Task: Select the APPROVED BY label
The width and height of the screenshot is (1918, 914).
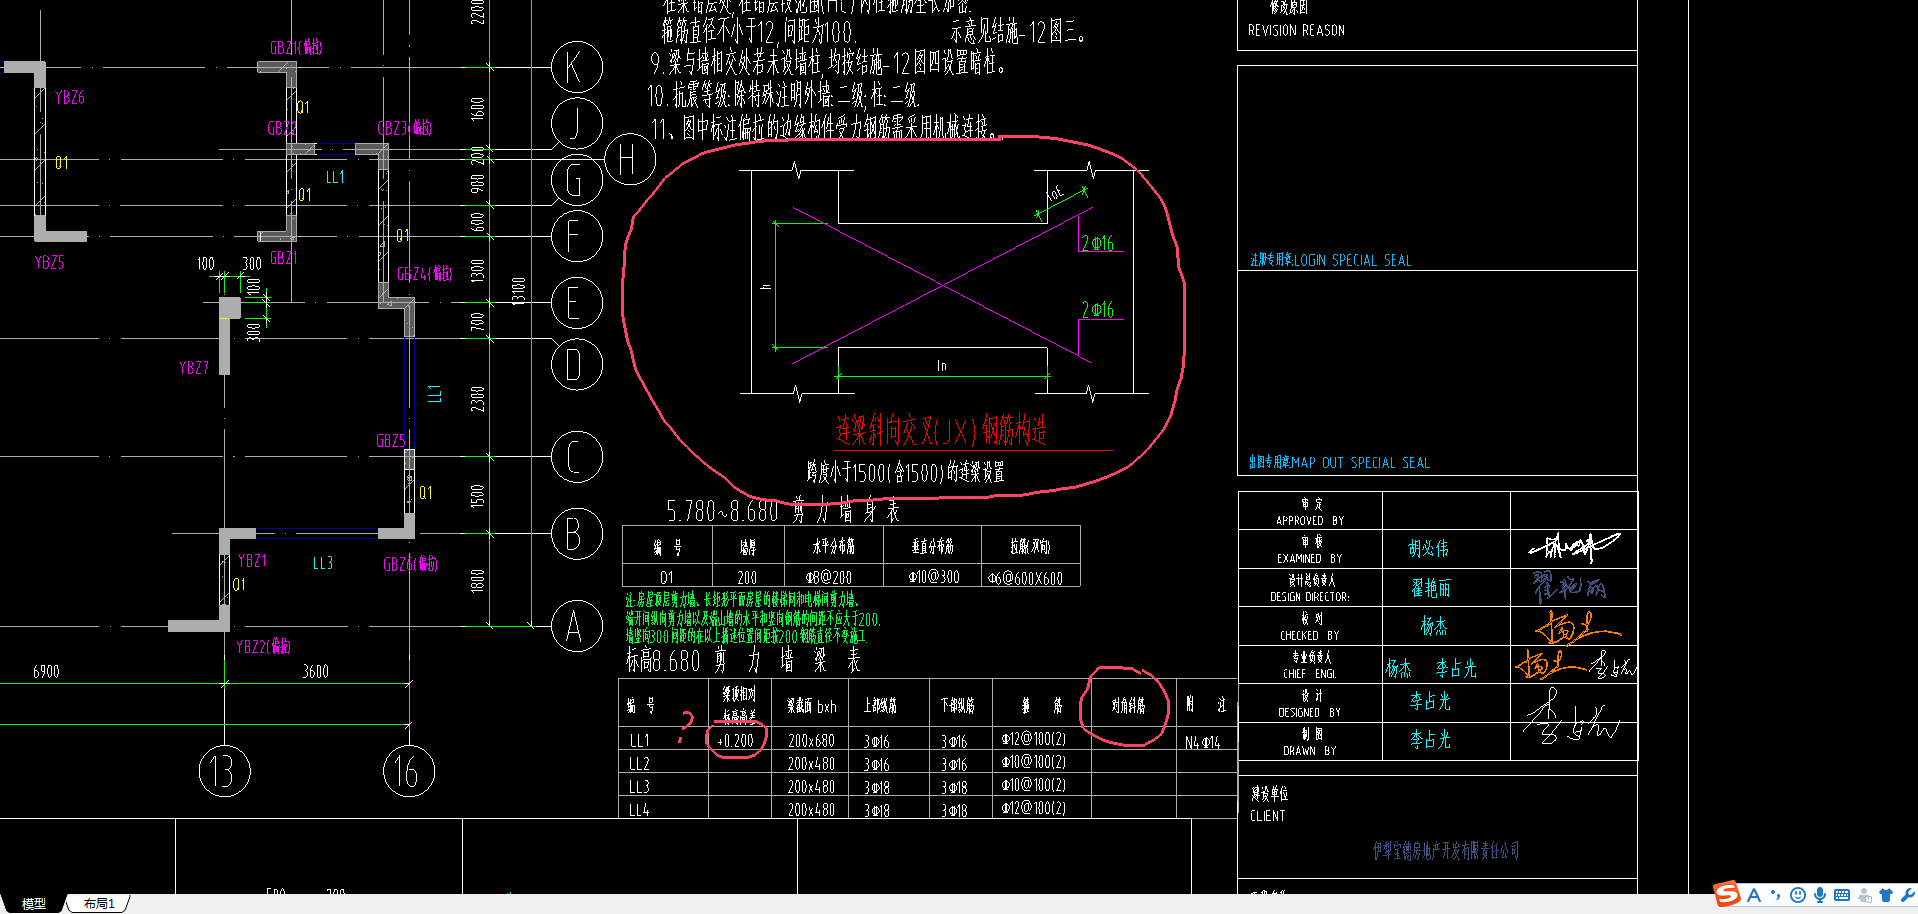Action: (x=1310, y=521)
